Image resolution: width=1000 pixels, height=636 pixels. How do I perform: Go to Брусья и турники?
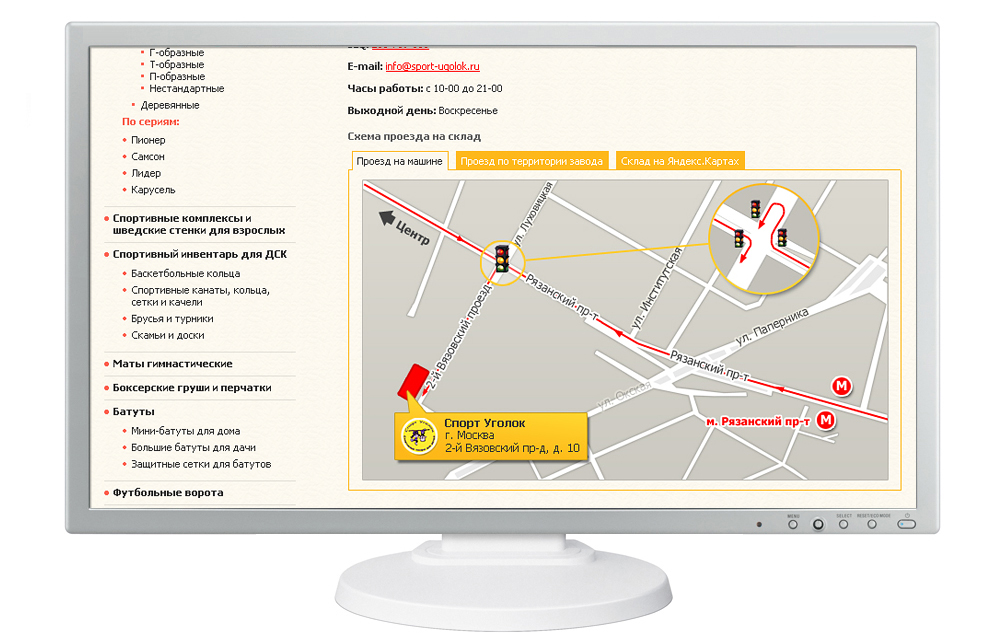[x=172, y=319]
